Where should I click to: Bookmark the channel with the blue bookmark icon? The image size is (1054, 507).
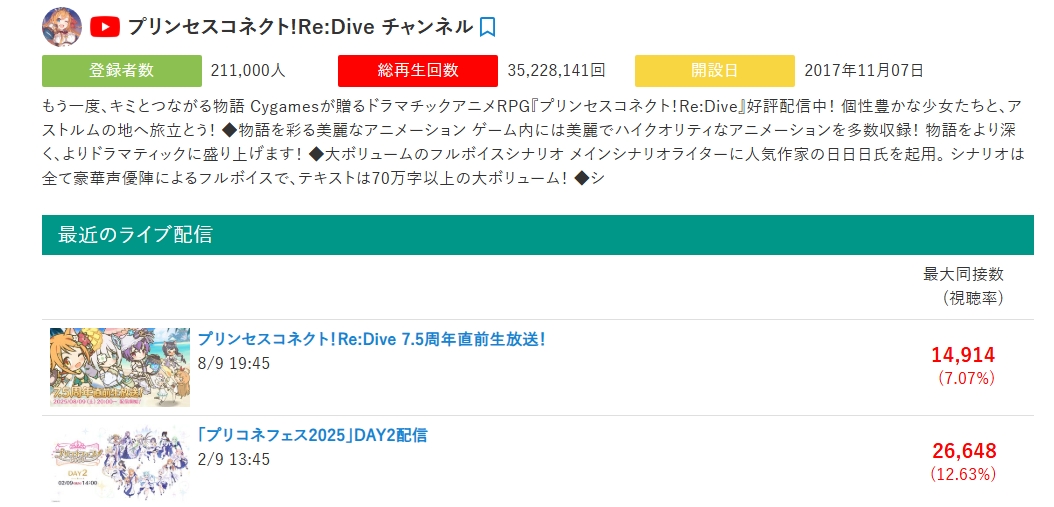[x=488, y=27]
